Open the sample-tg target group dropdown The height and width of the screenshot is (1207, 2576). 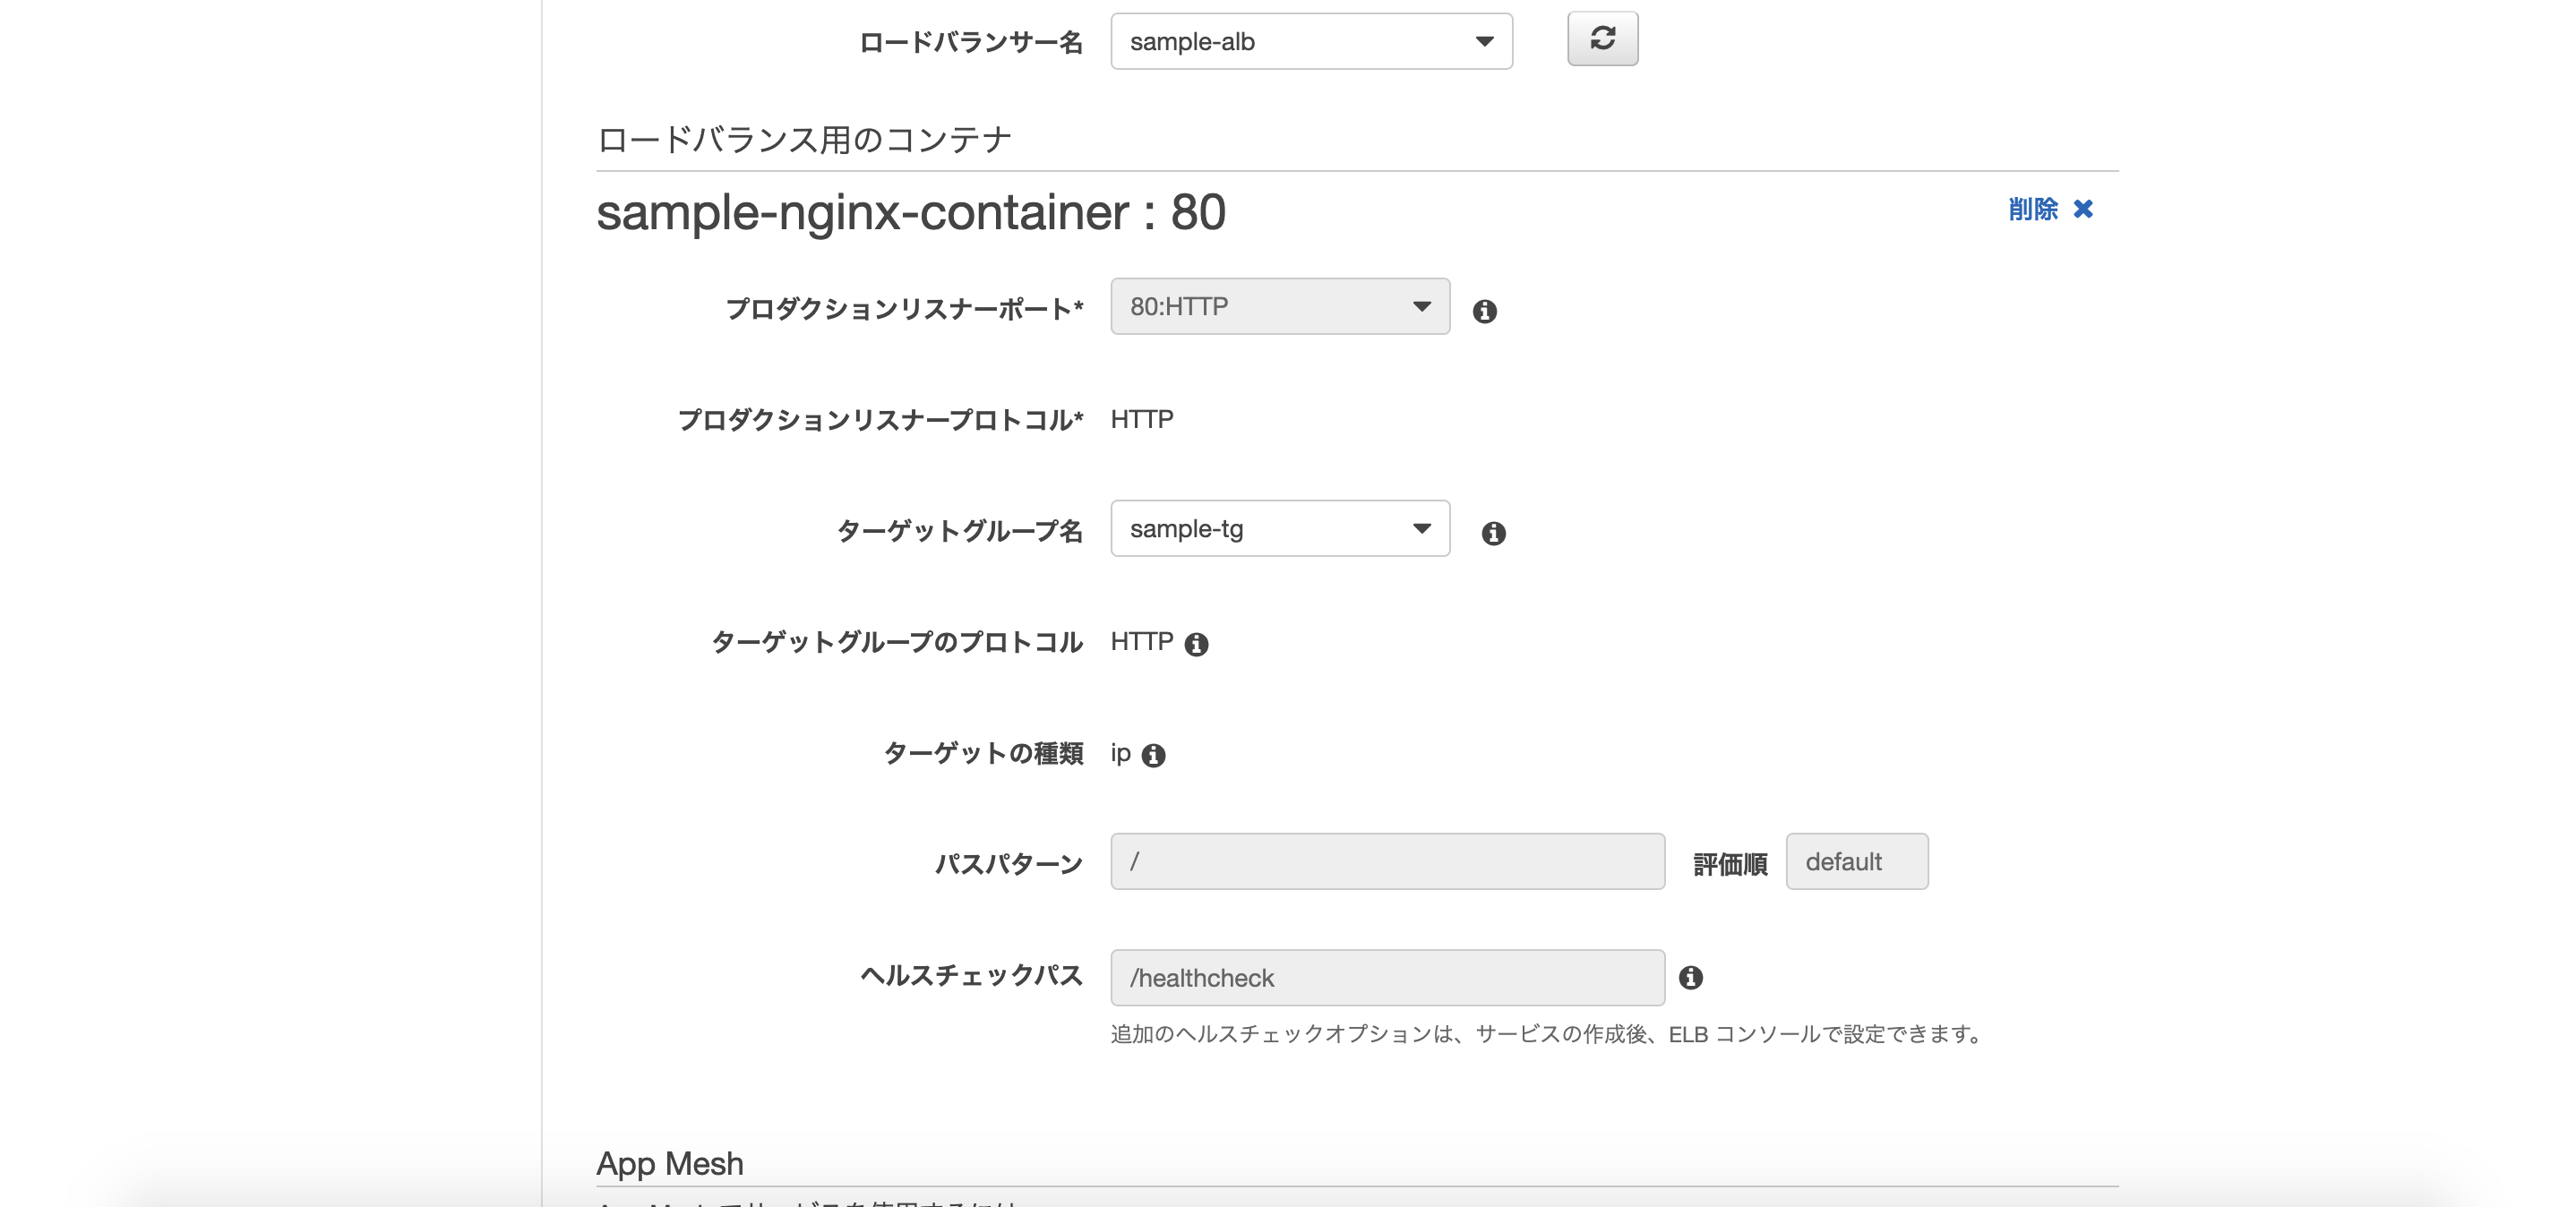click(x=1279, y=529)
